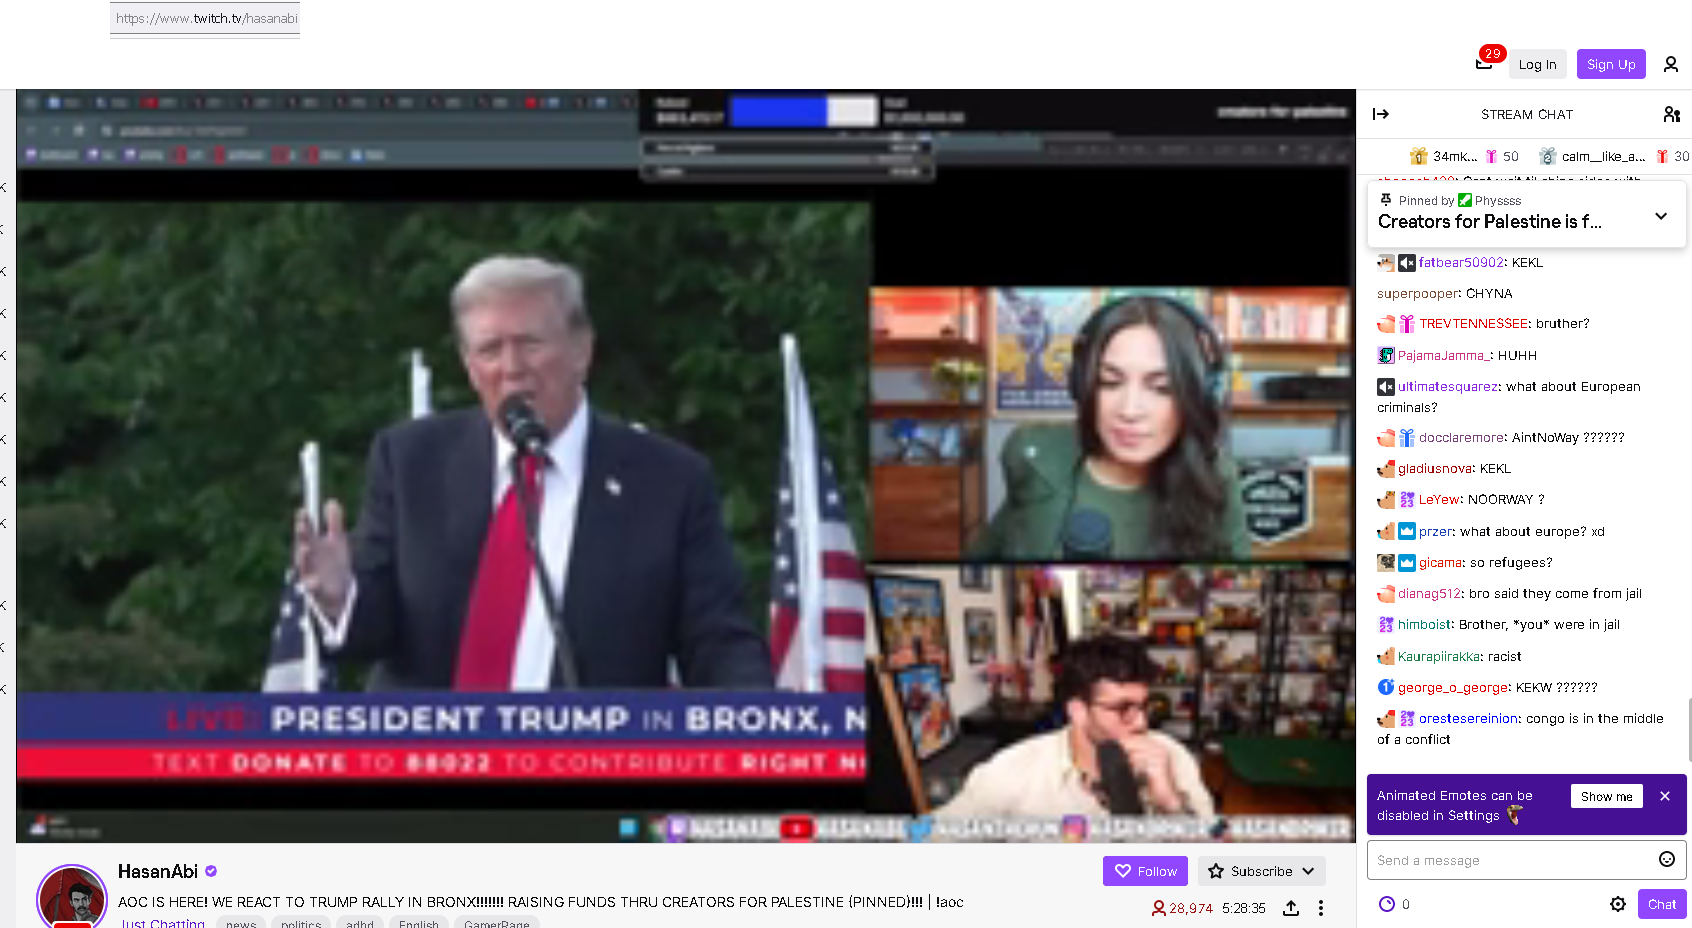Screen dimensions: 1692x928
Task: Click LeYew's purple badge icon
Action: tap(1407, 500)
